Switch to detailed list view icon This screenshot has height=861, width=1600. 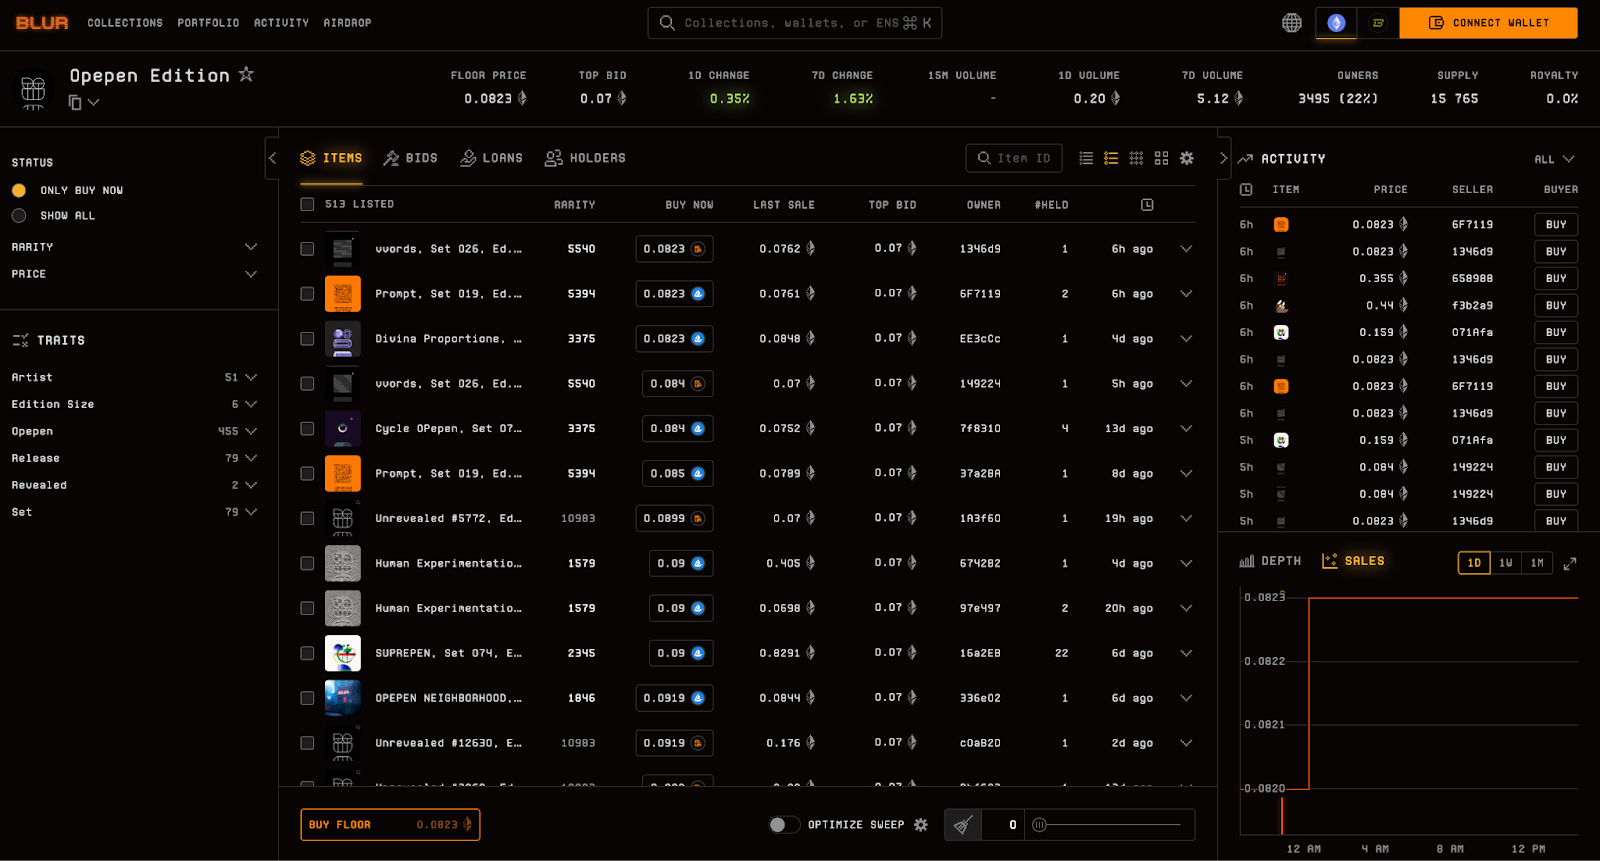pos(1111,158)
